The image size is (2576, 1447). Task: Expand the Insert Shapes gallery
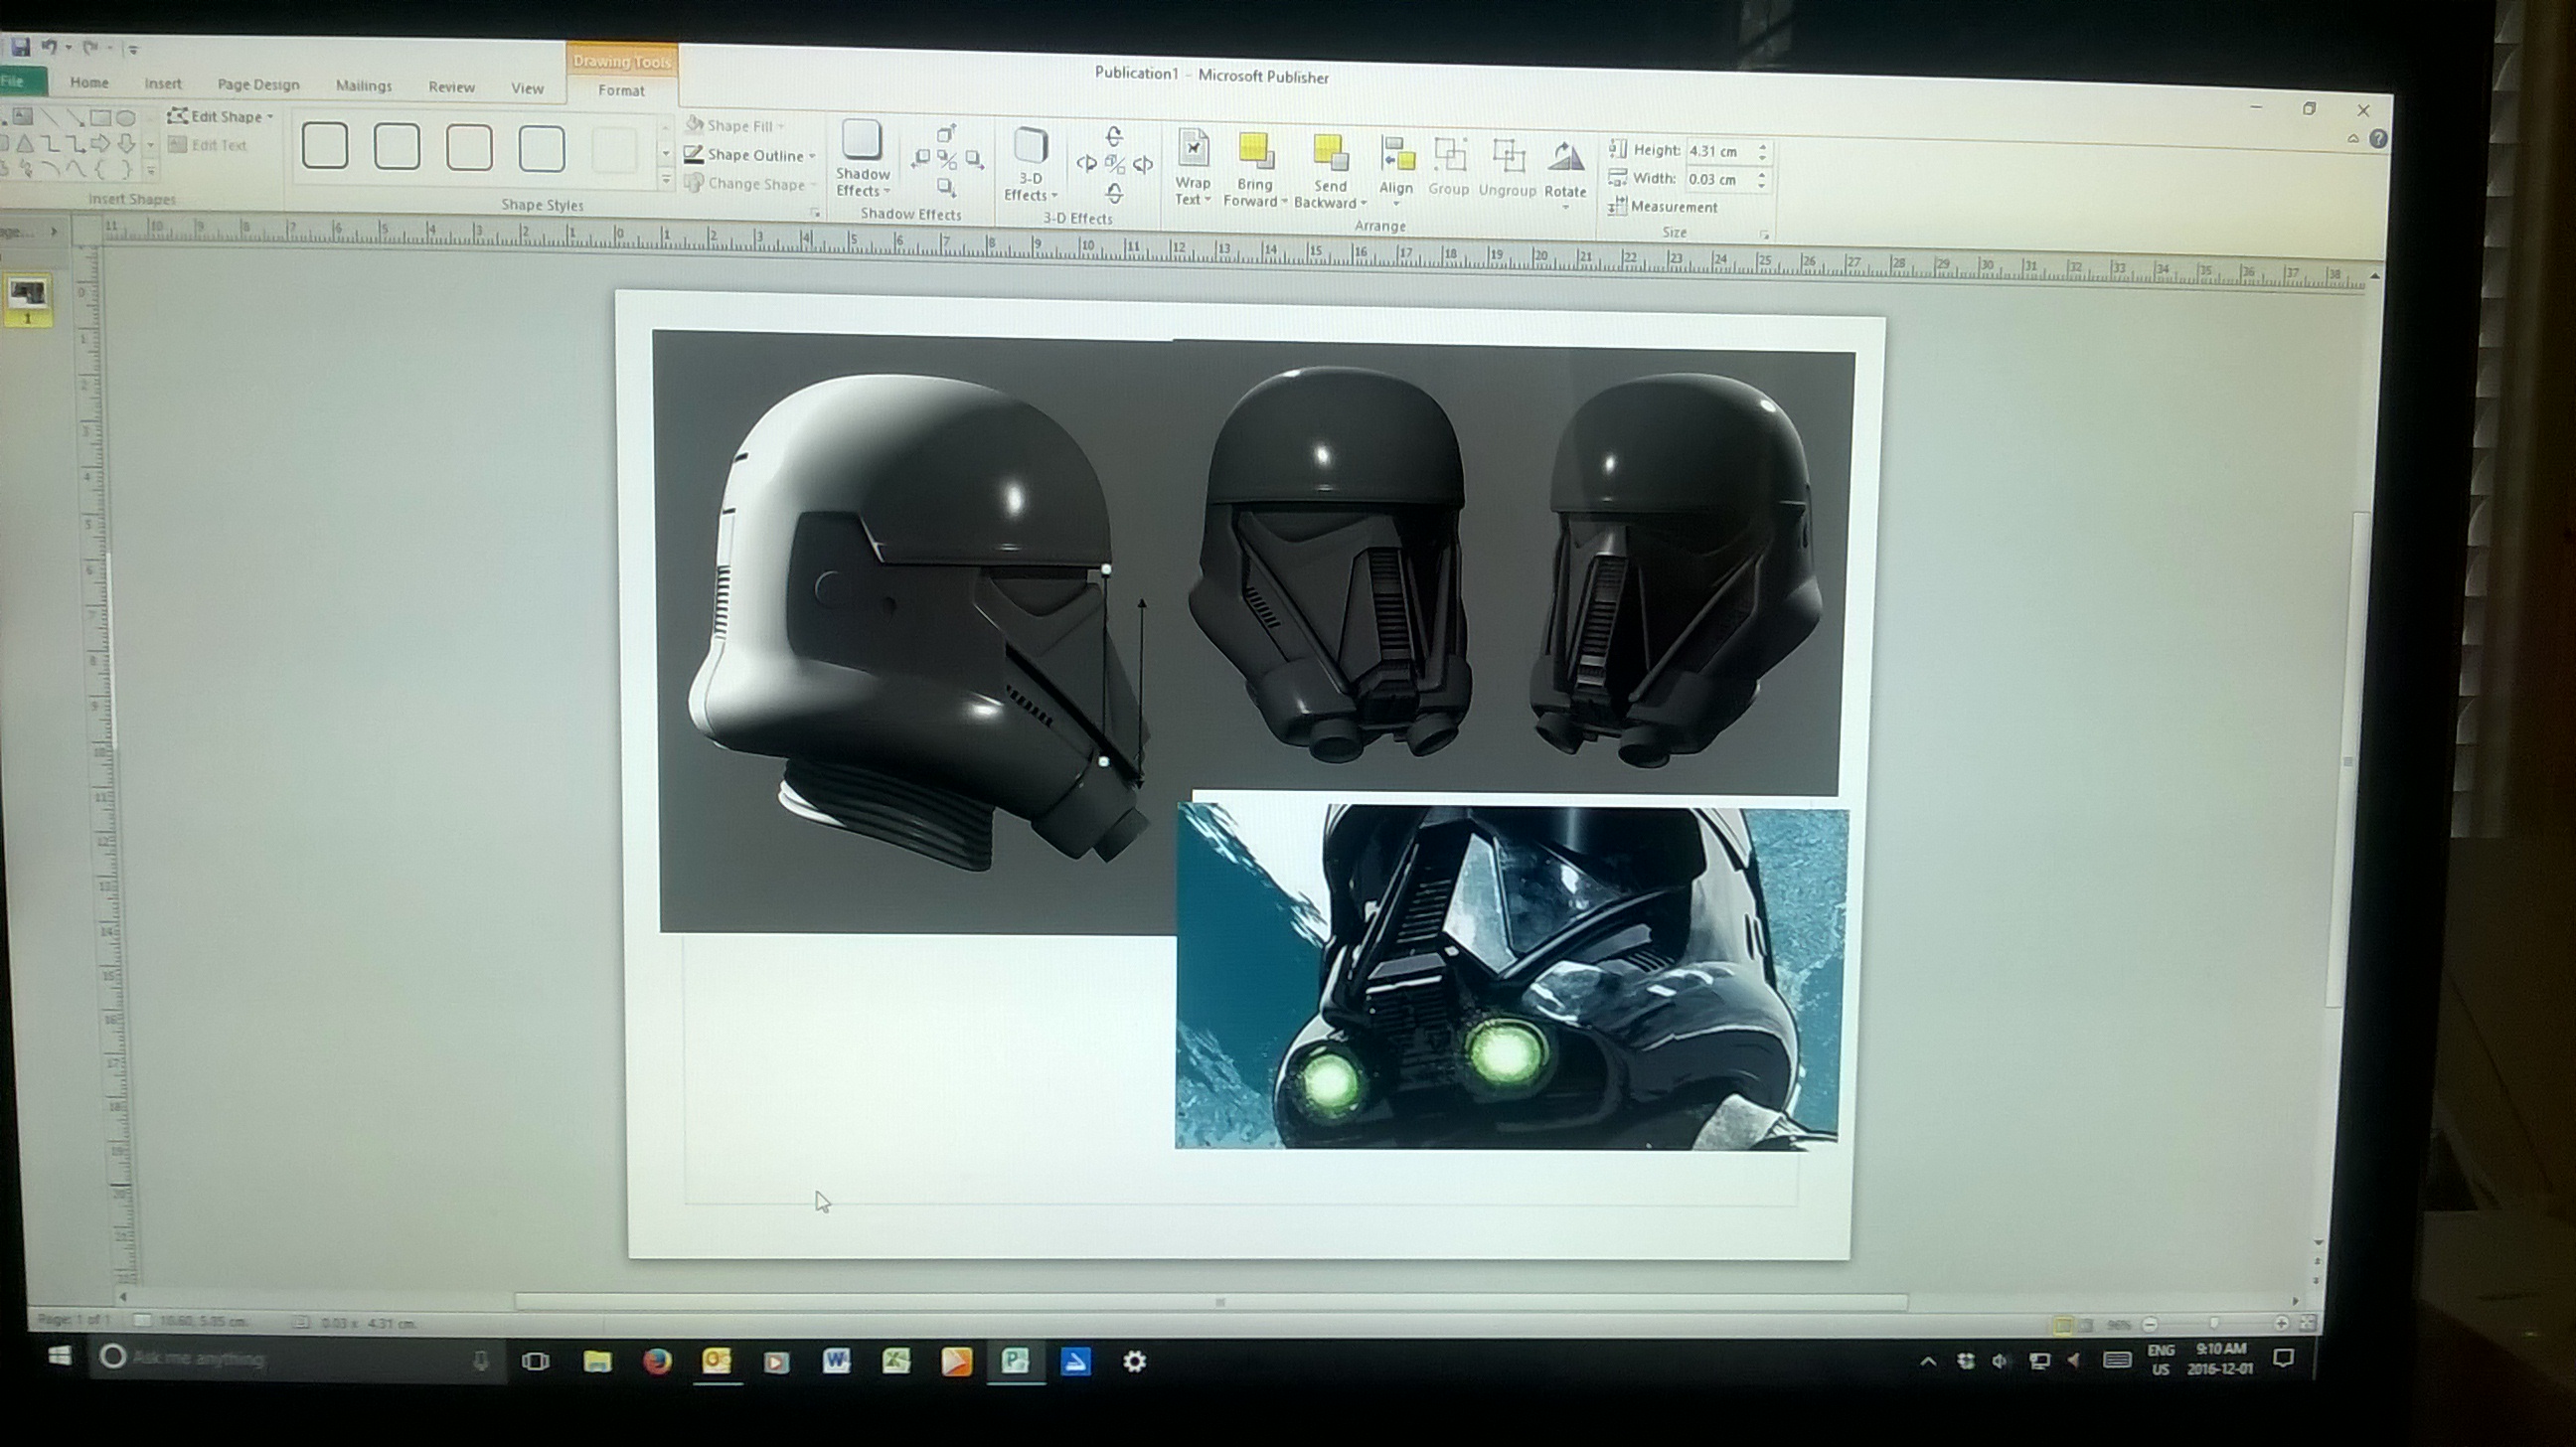pyautogui.click(x=151, y=171)
